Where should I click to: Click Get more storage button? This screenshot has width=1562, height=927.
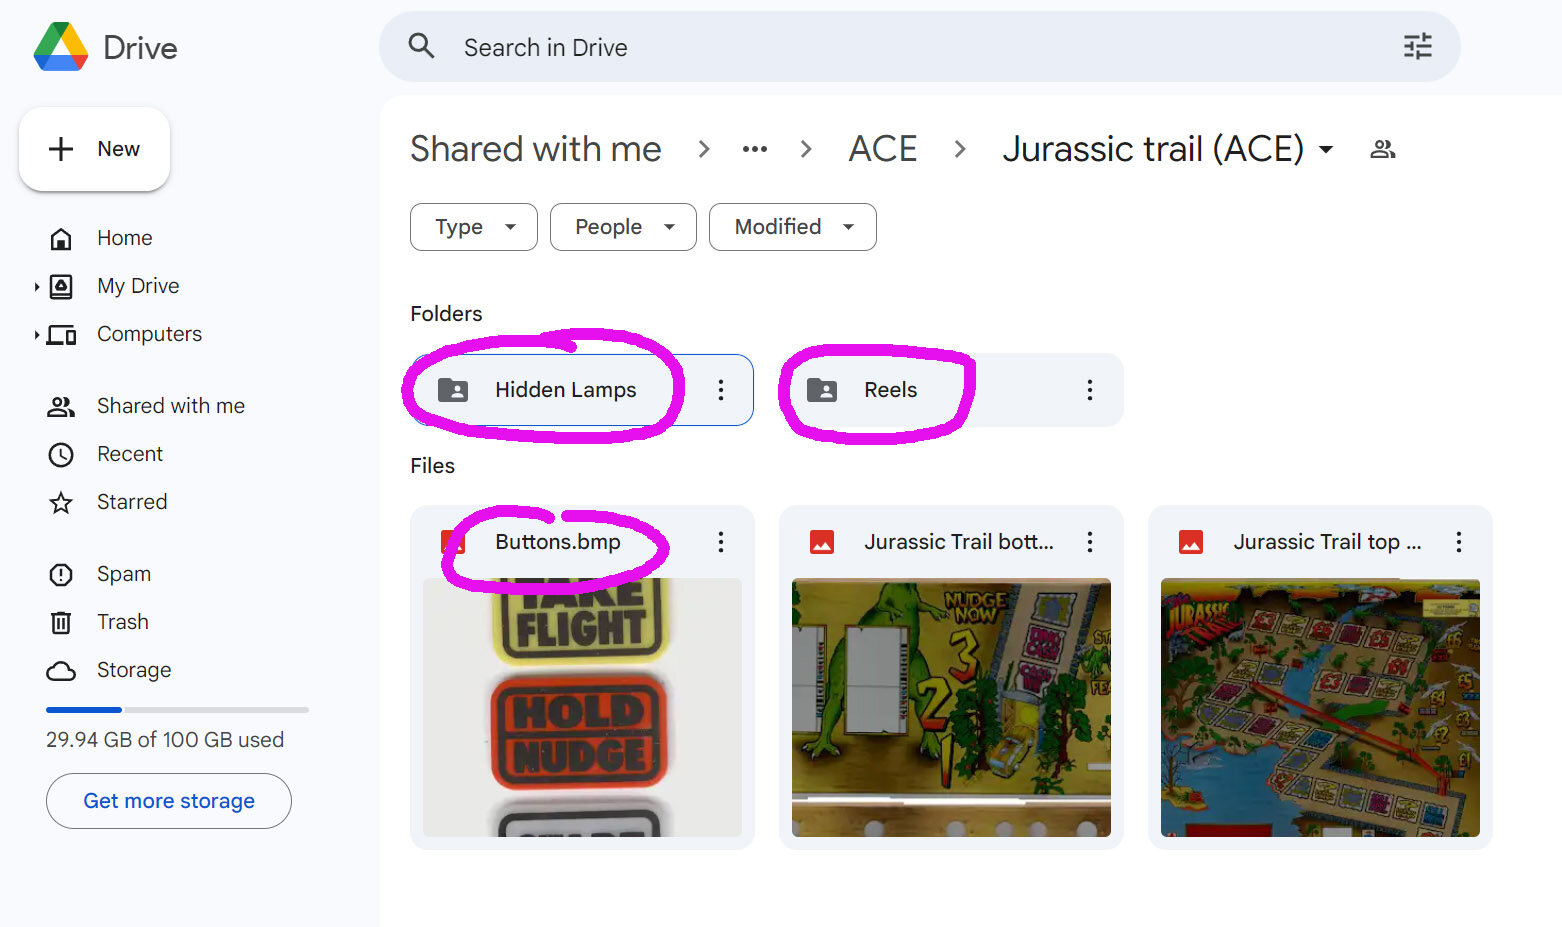click(x=169, y=801)
